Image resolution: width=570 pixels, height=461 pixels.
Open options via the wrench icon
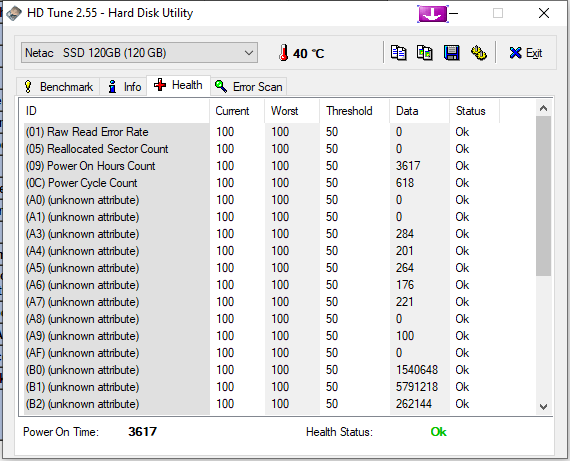(x=479, y=53)
